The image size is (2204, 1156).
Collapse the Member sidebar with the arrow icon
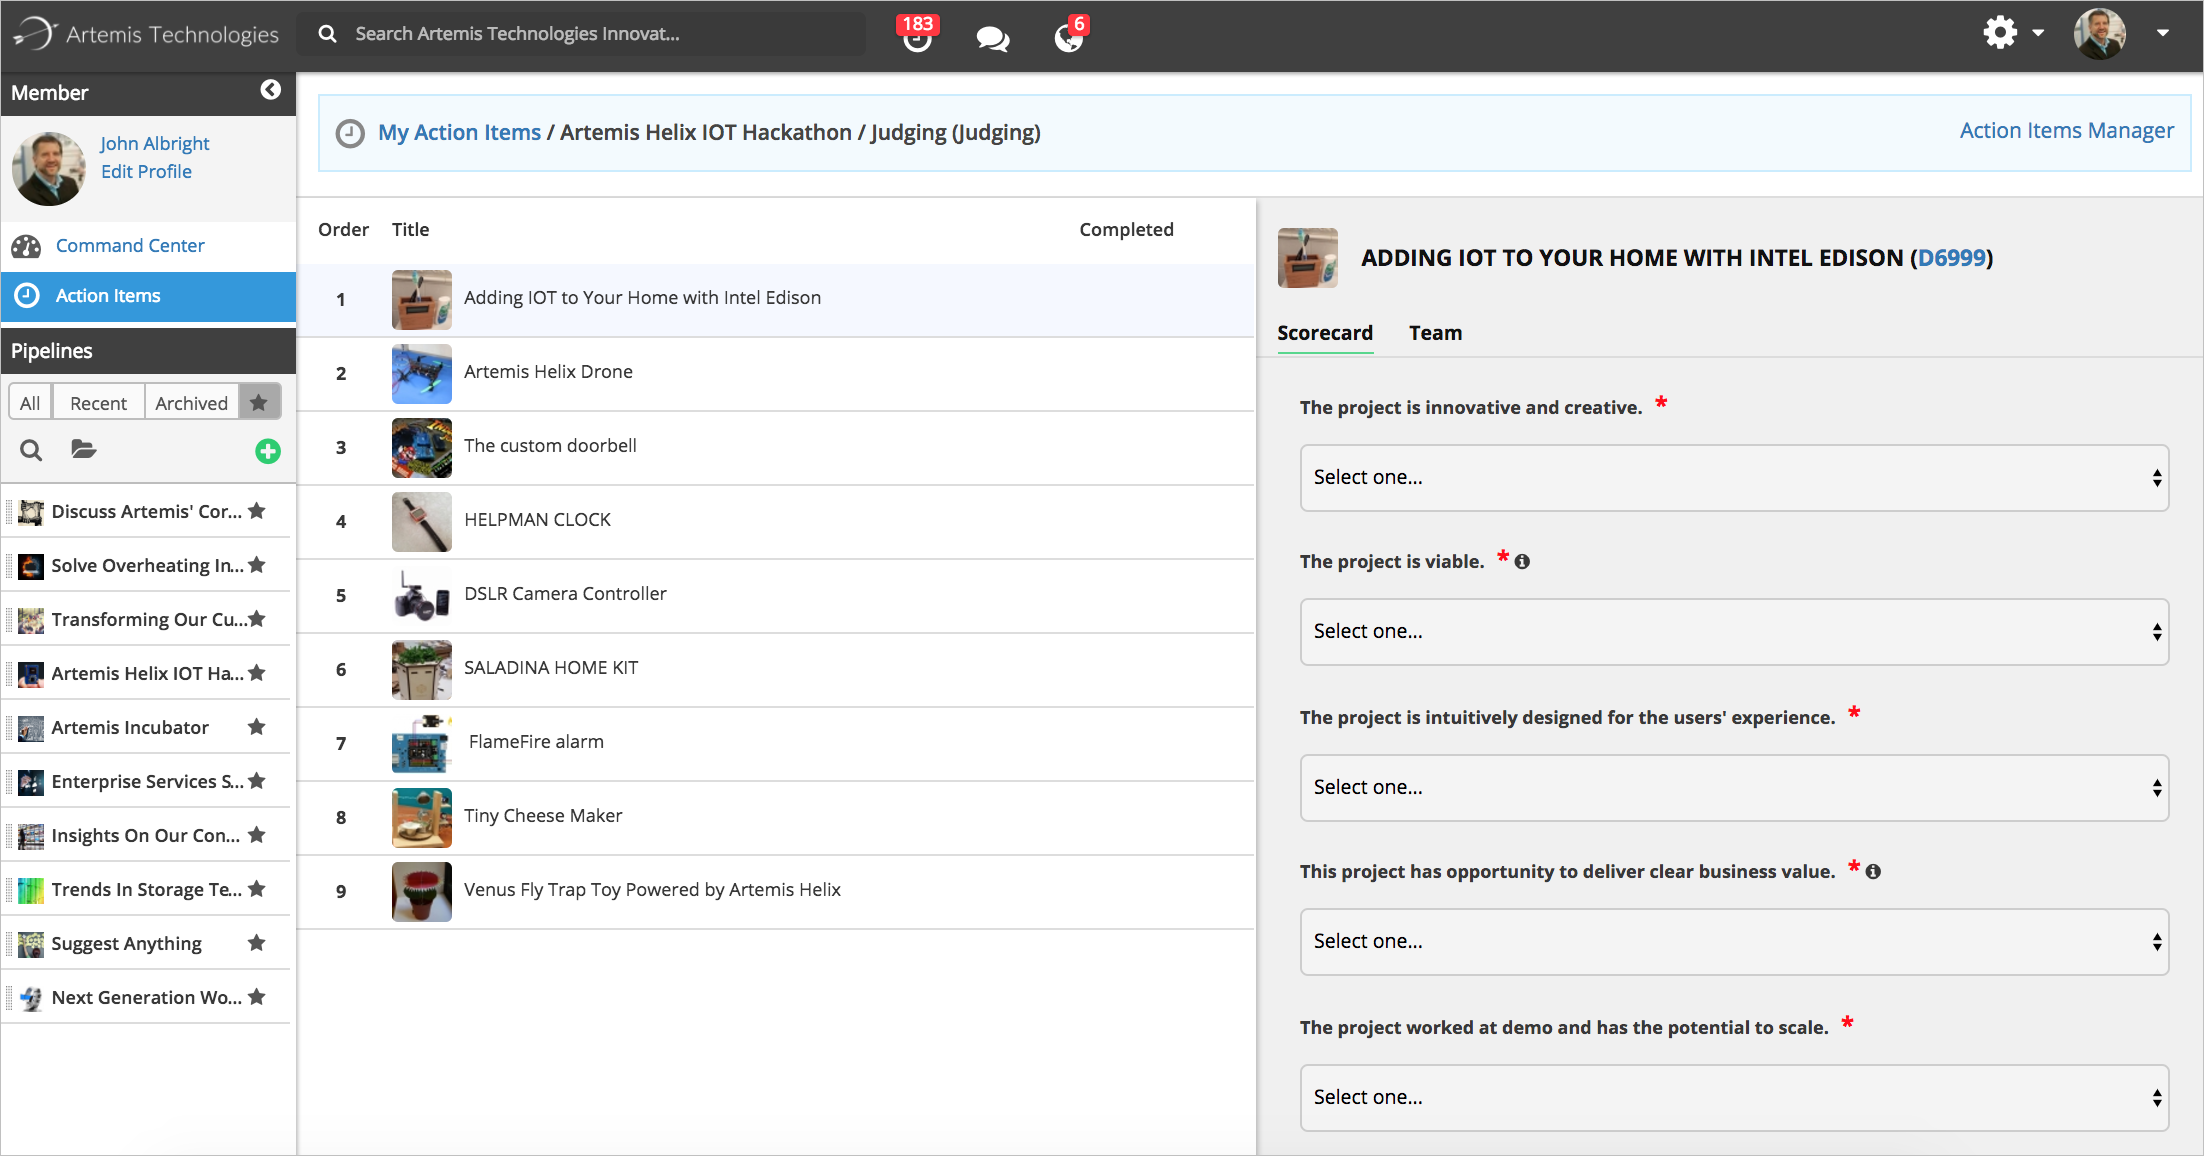click(270, 90)
